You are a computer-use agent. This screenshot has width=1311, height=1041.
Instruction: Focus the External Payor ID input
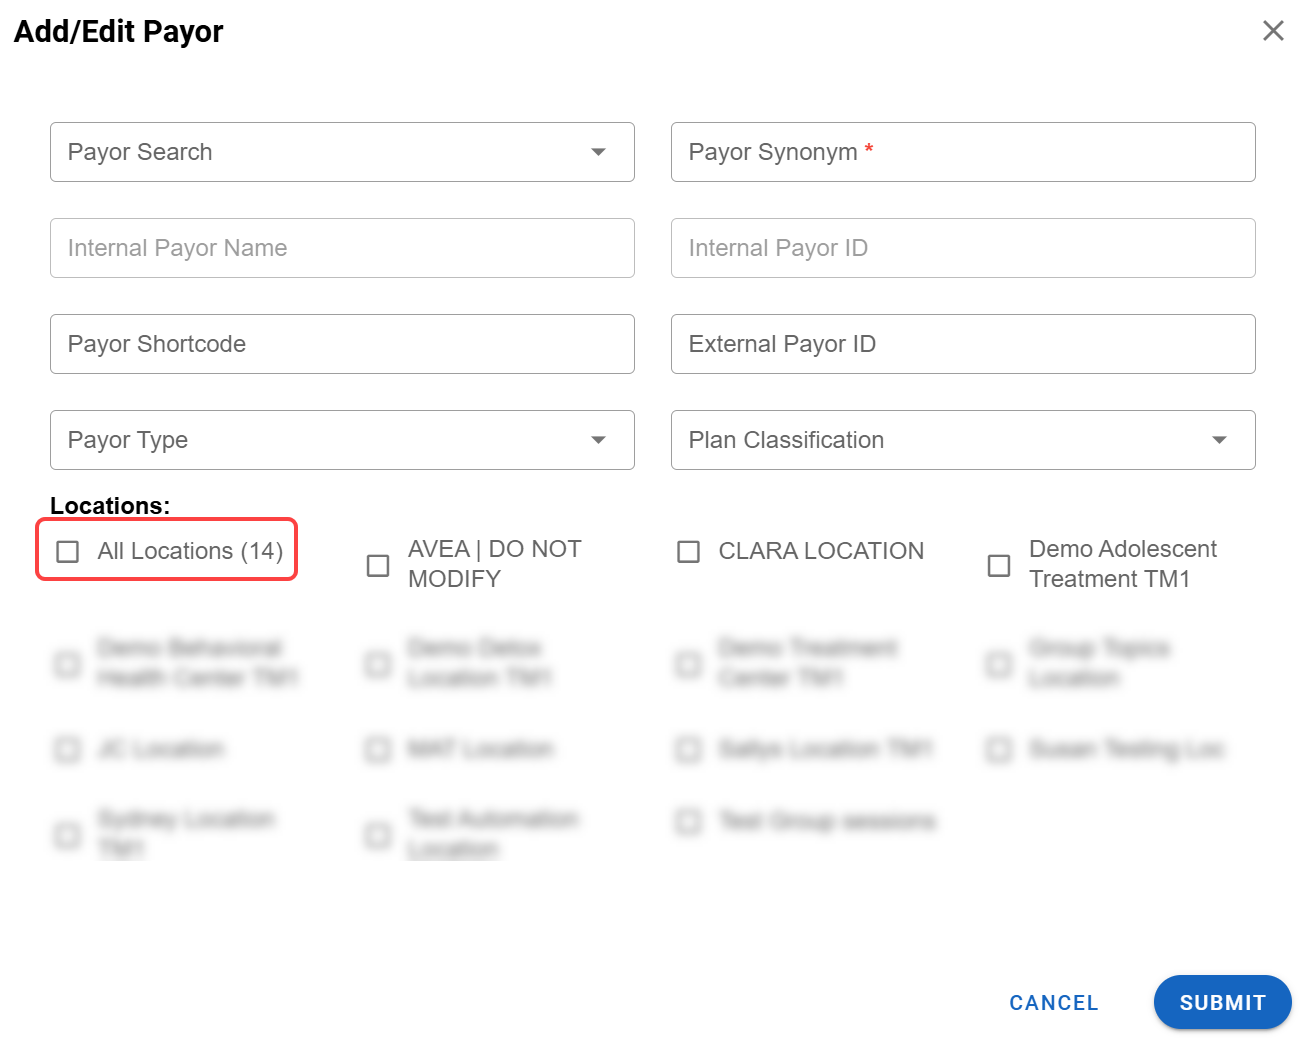click(x=962, y=344)
